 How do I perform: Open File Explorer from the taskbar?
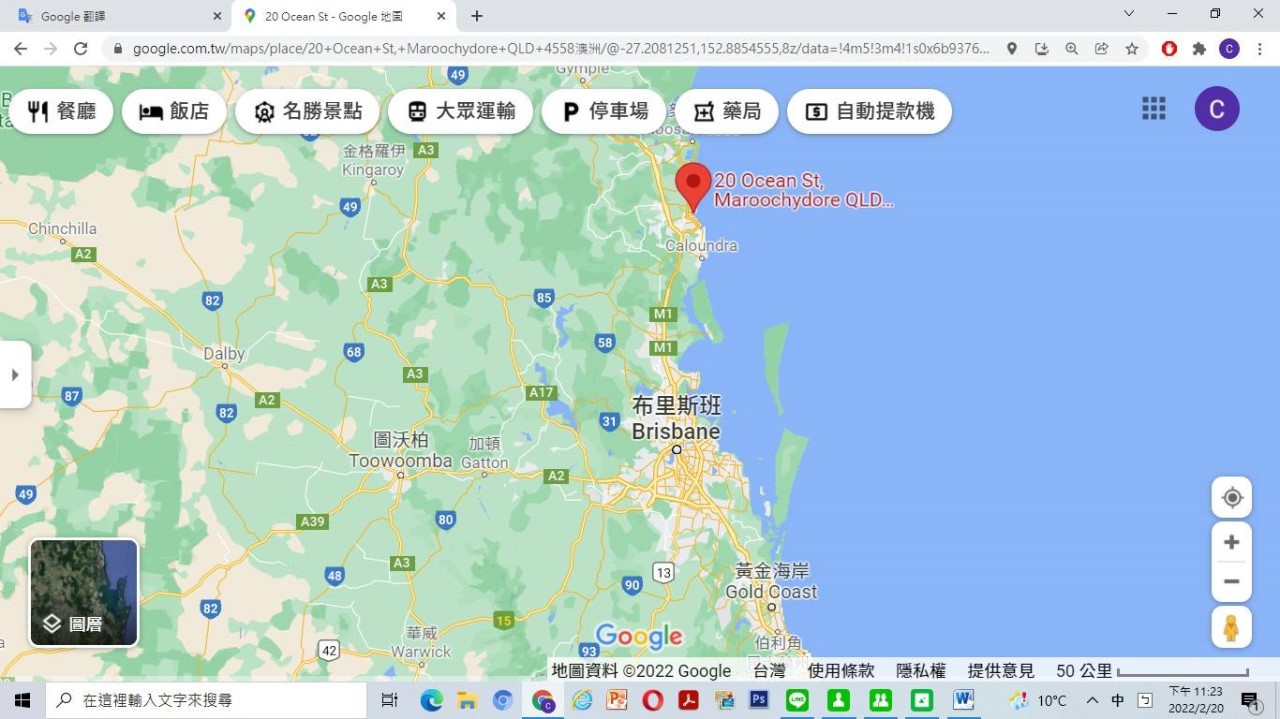tap(466, 700)
